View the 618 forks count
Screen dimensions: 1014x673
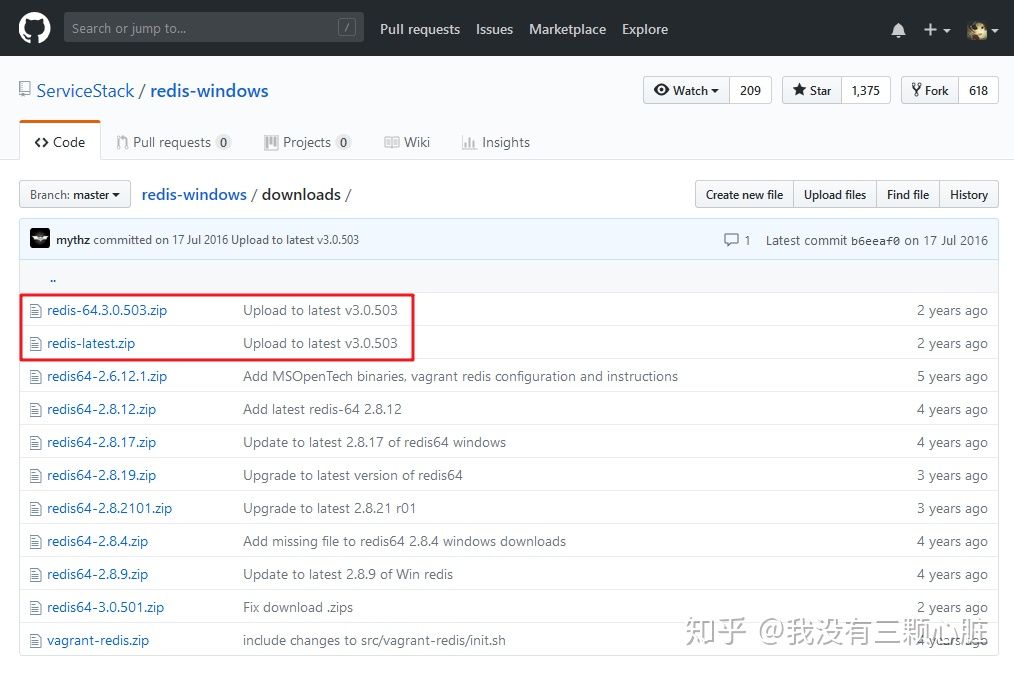click(978, 91)
